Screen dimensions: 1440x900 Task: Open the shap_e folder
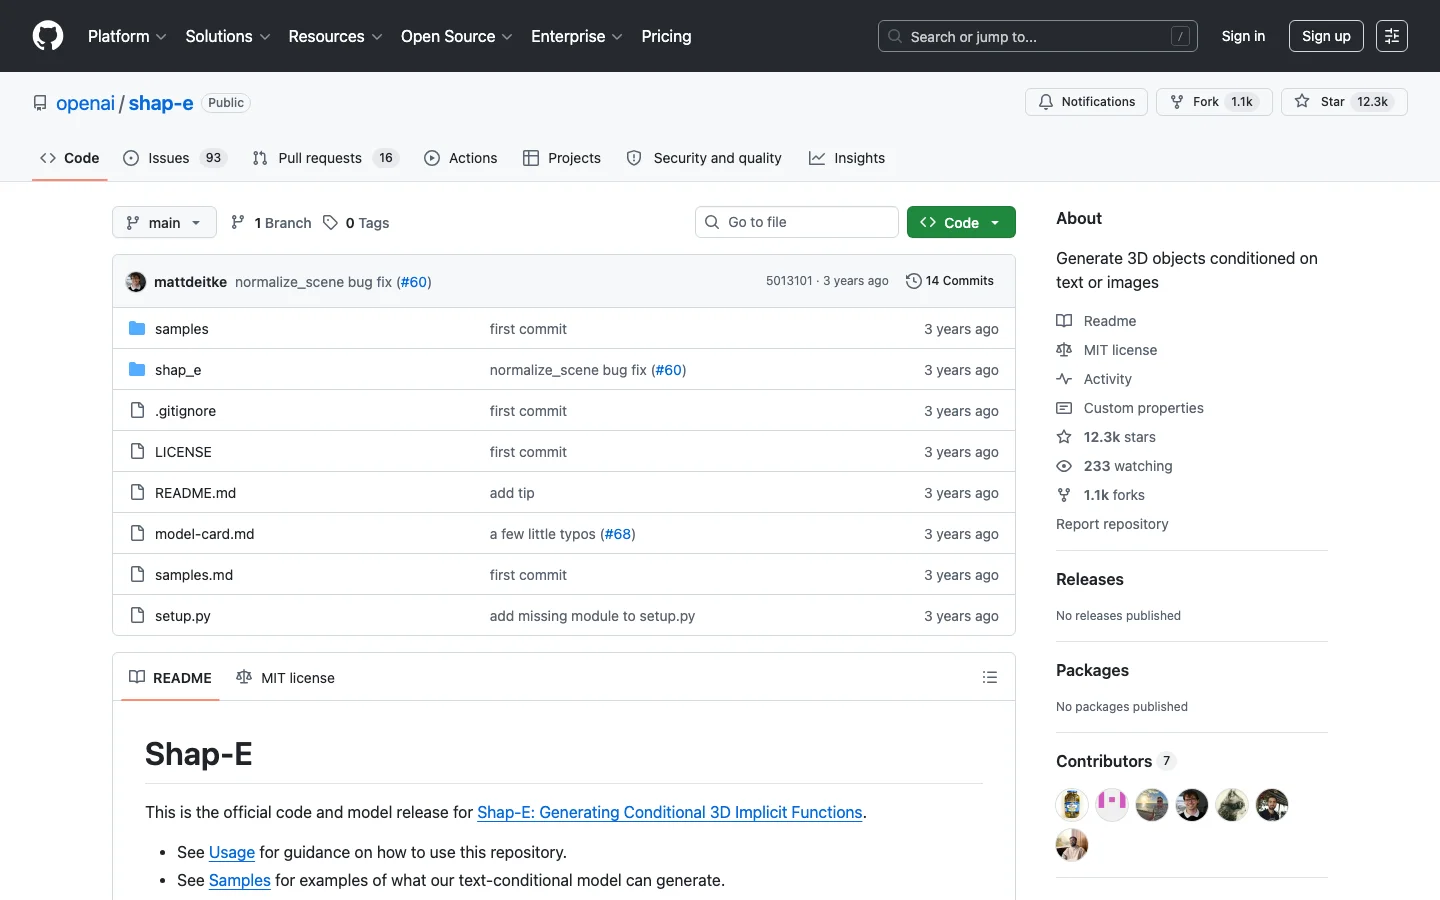pos(178,370)
